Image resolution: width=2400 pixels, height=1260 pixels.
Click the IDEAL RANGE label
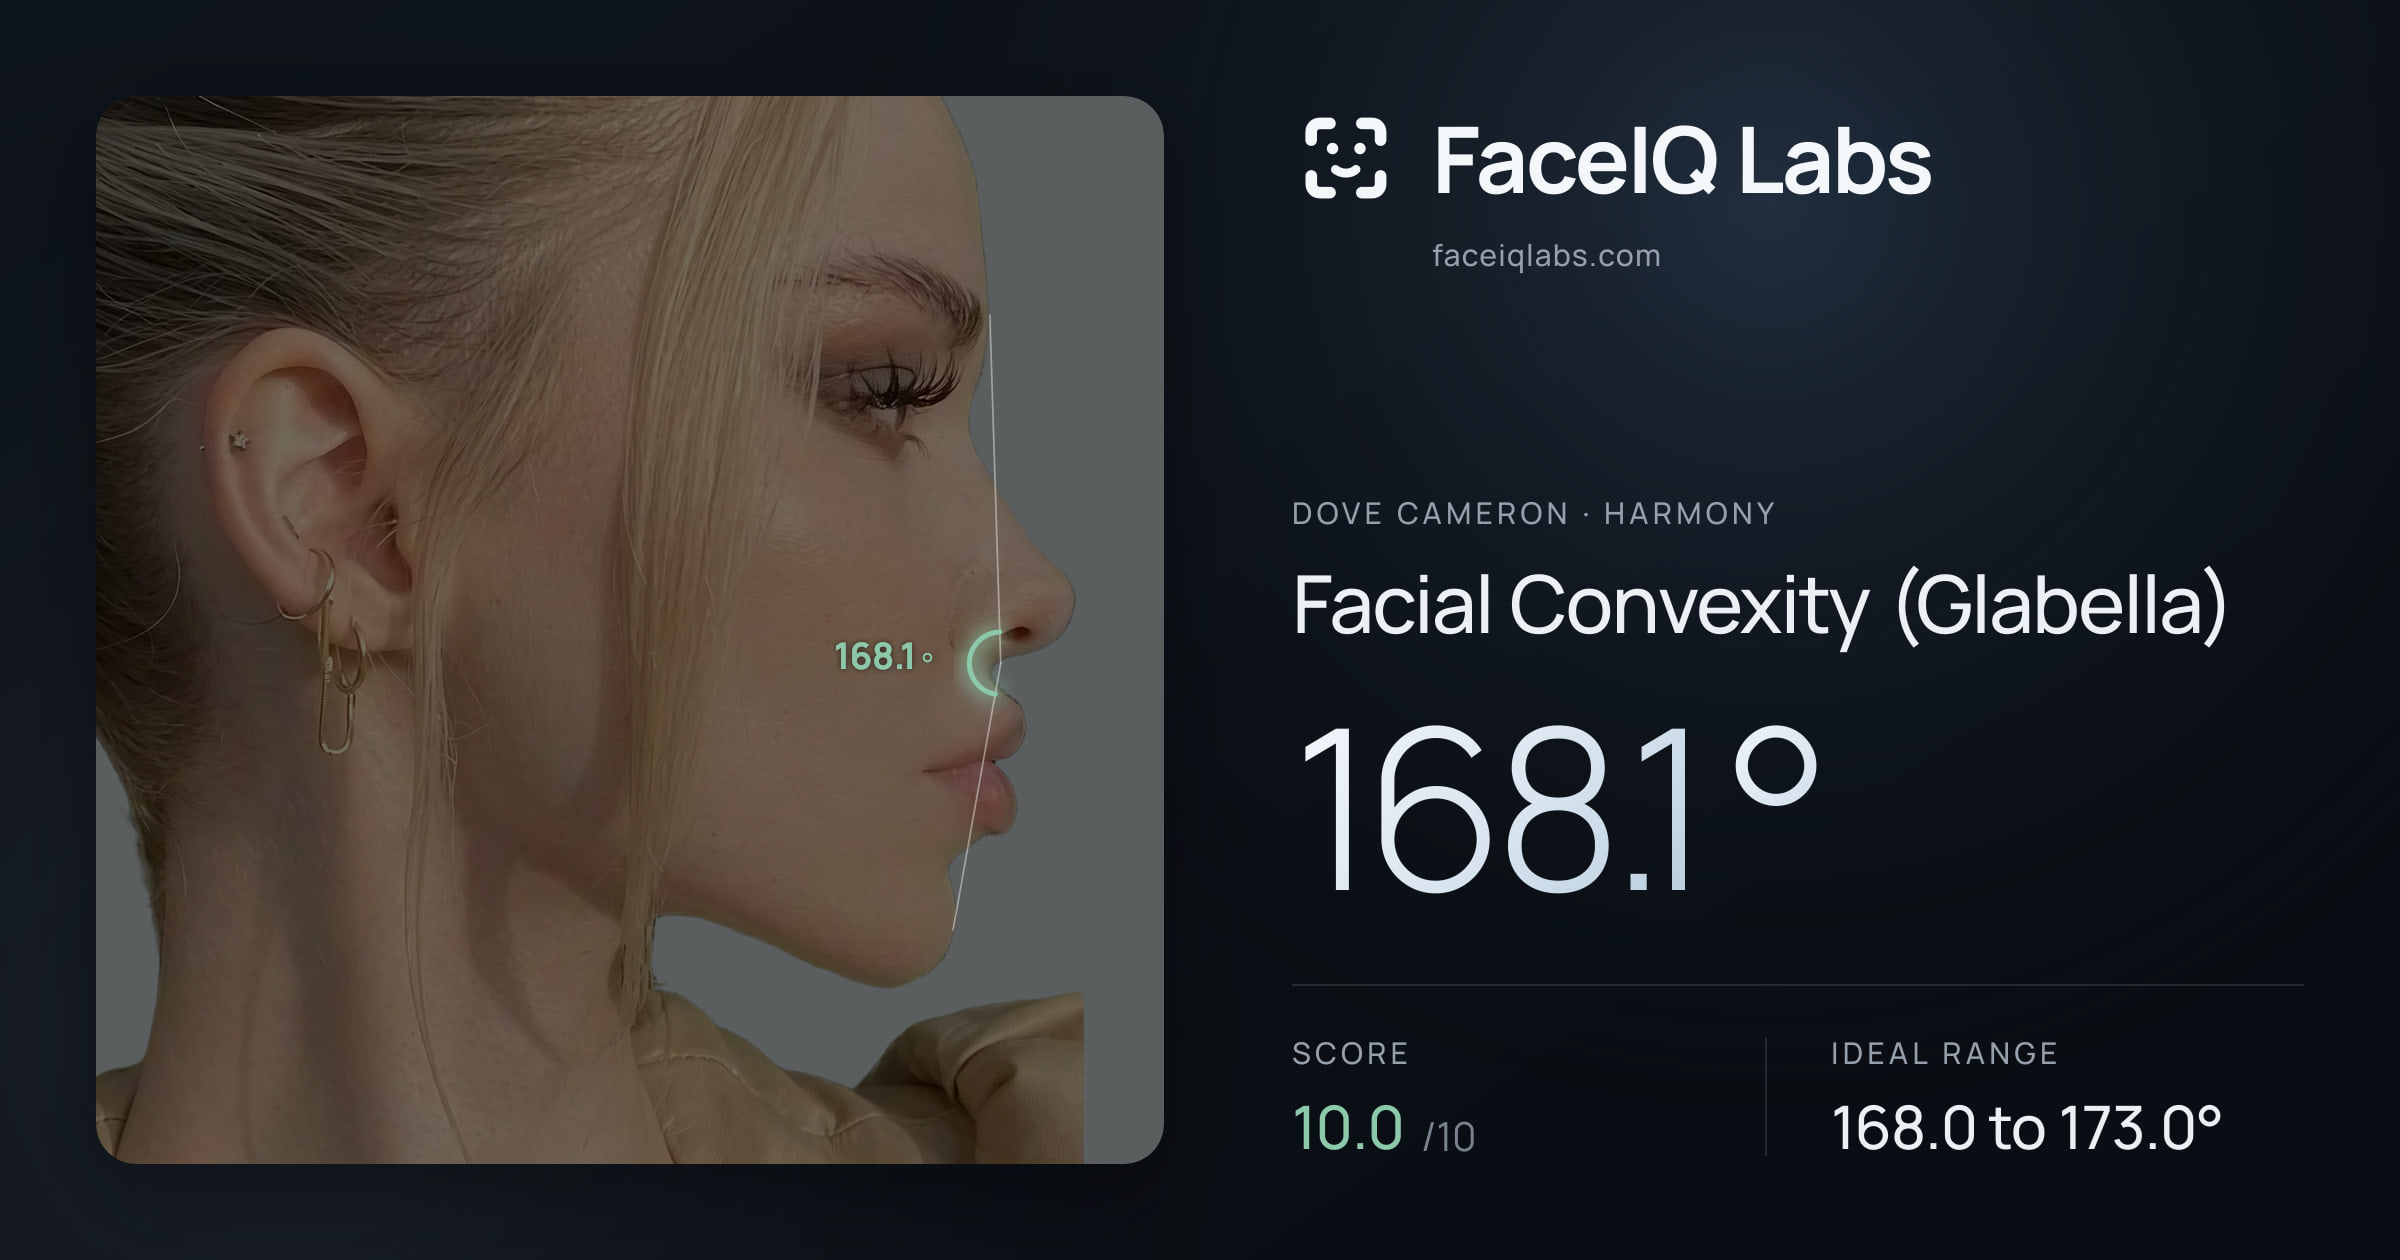(1944, 1053)
